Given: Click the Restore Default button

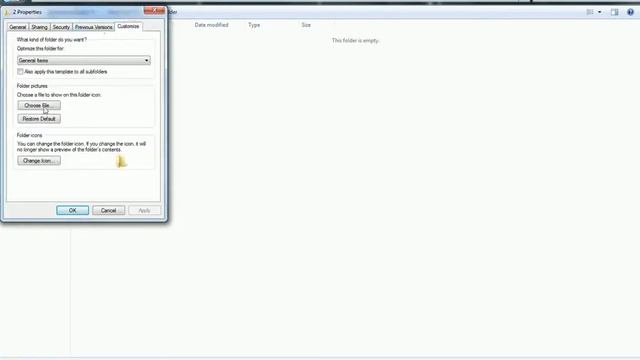Looking at the screenshot, I should tap(39, 119).
